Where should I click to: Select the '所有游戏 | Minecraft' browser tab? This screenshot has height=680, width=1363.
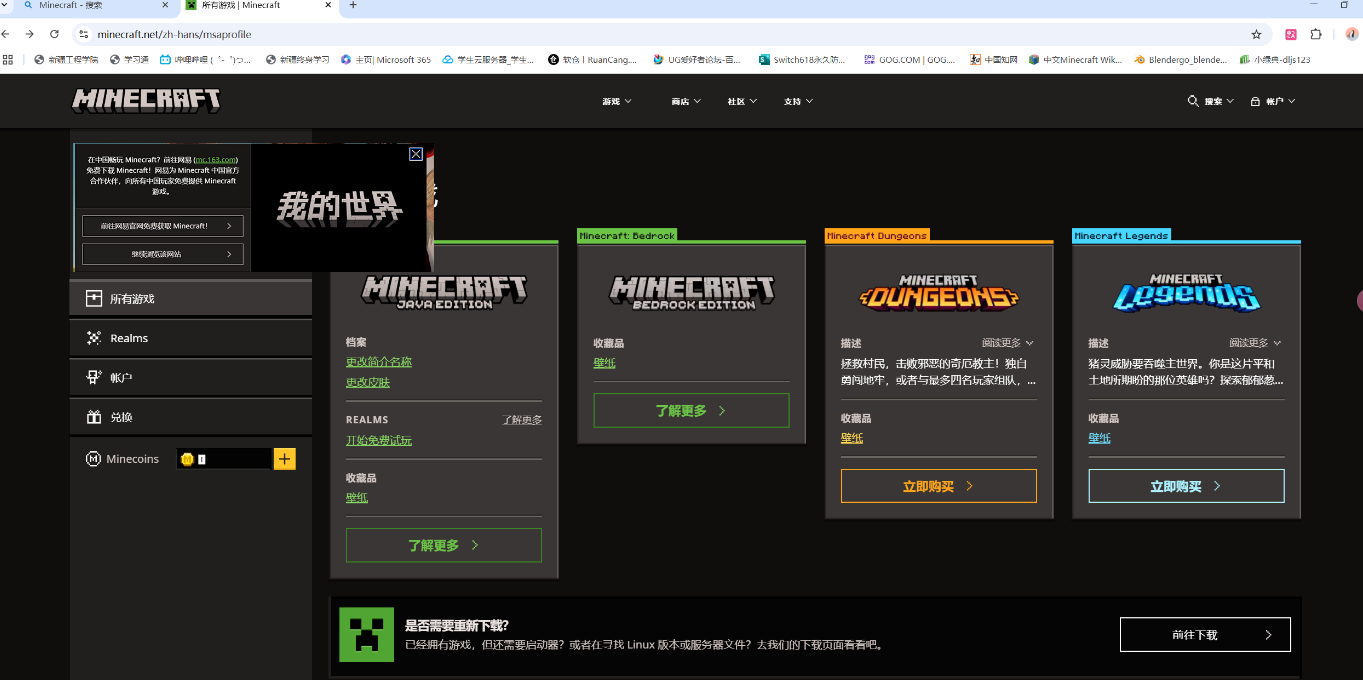click(258, 5)
